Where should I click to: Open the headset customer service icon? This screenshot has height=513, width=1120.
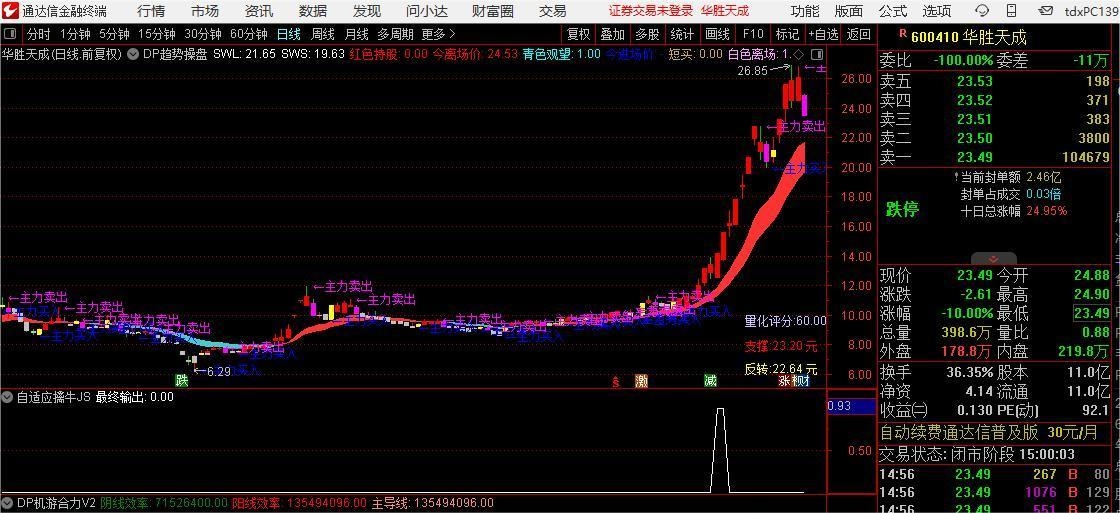tap(982, 11)
